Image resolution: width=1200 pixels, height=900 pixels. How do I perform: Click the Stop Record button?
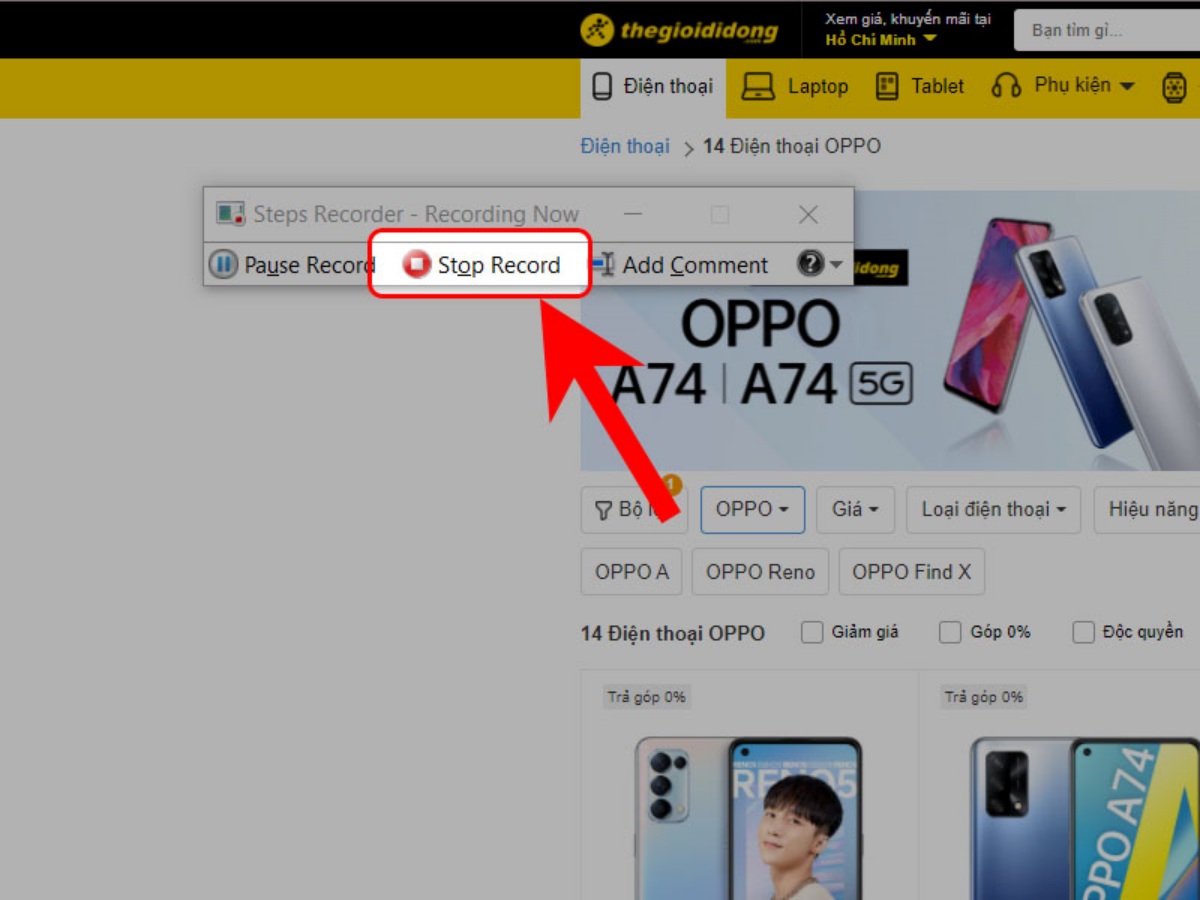pos(482,265)
